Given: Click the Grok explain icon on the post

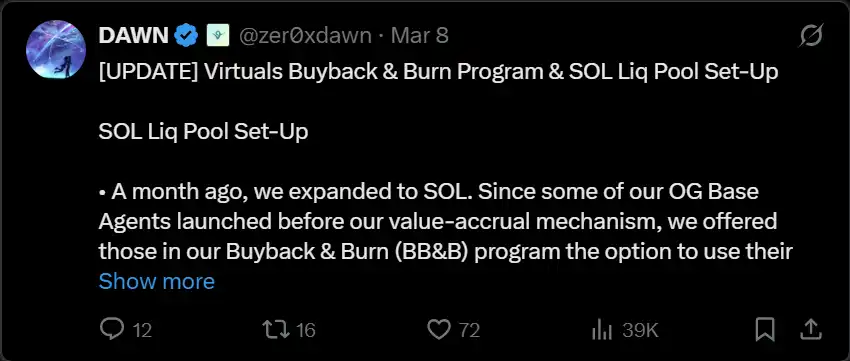Looking at the screenshot, I should 812,36.
